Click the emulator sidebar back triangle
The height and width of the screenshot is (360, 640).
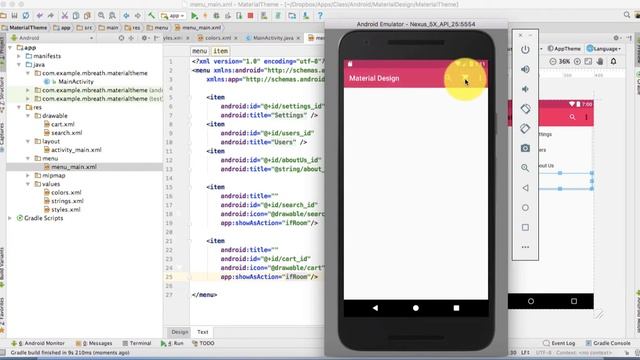[525, 188]
